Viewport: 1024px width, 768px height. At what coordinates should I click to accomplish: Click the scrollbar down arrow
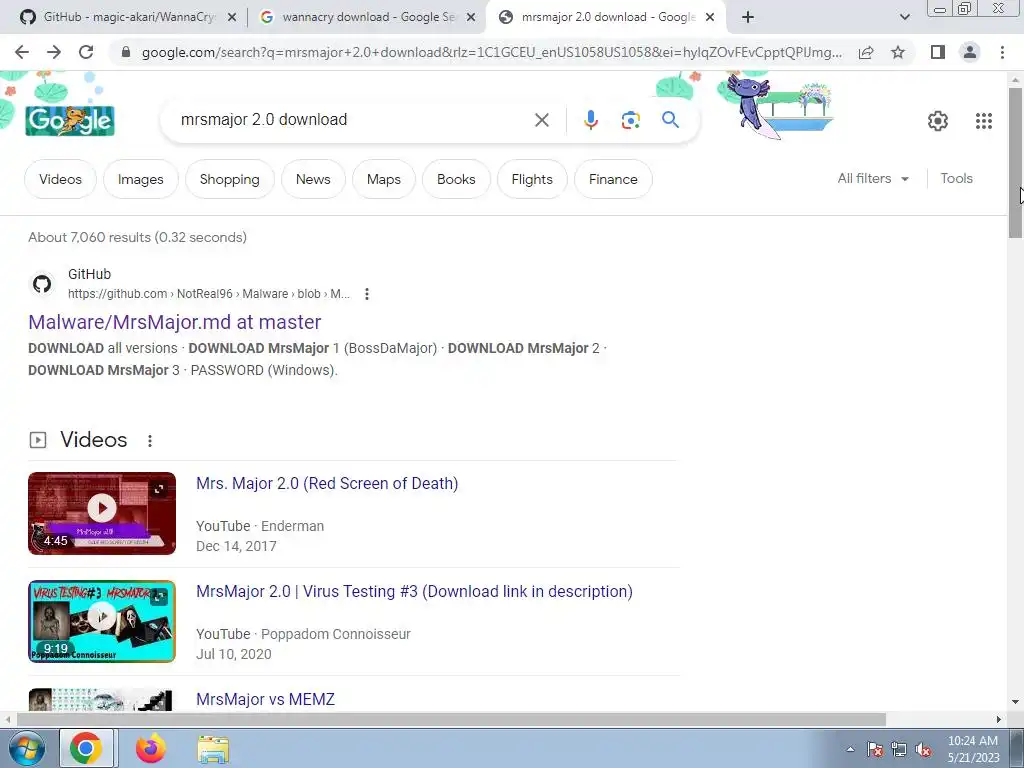coord(1015,702)
